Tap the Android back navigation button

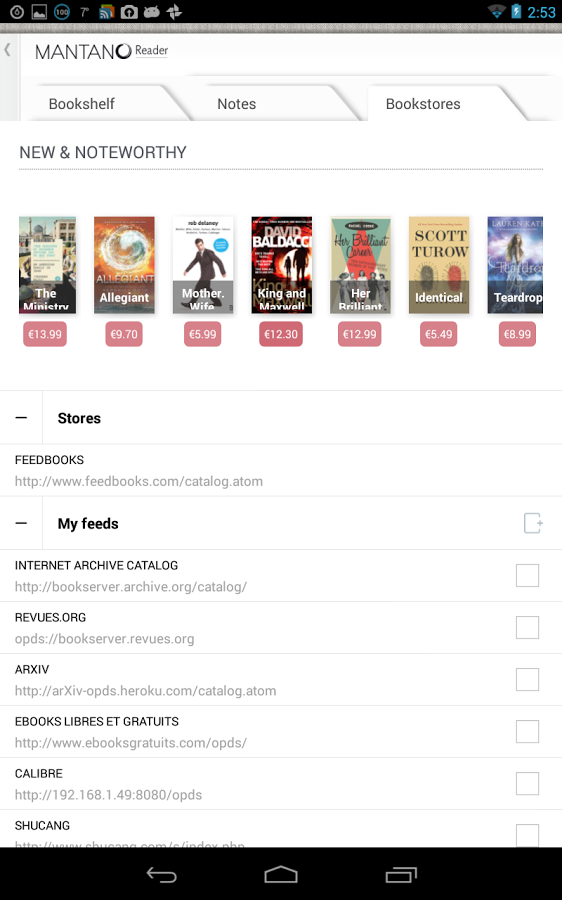(x=161, y=875)
